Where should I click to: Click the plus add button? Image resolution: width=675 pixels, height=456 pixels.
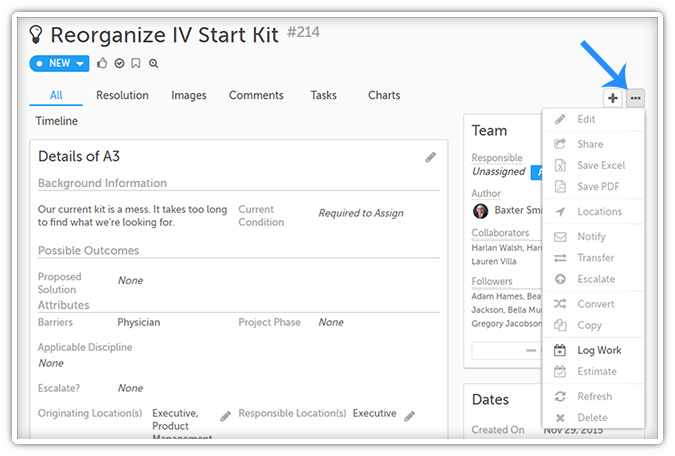613,98
